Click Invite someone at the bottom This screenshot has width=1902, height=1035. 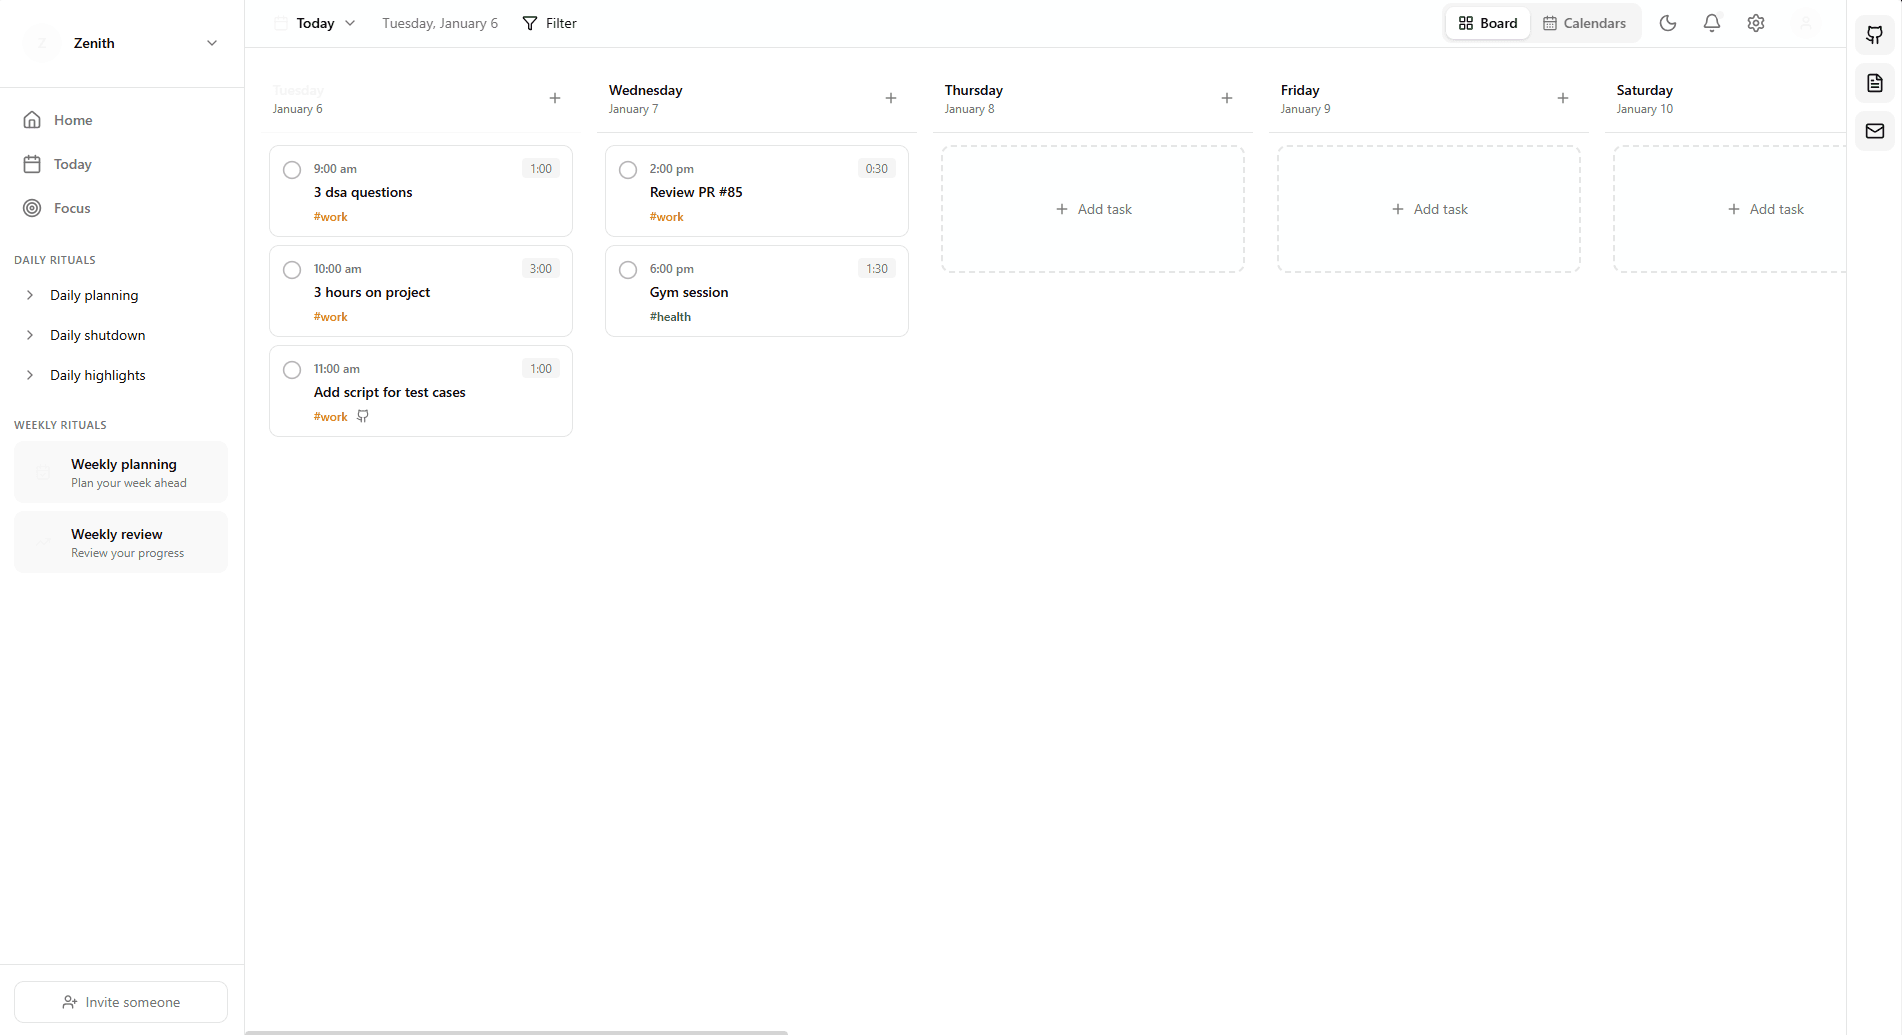coord(120,1001)
